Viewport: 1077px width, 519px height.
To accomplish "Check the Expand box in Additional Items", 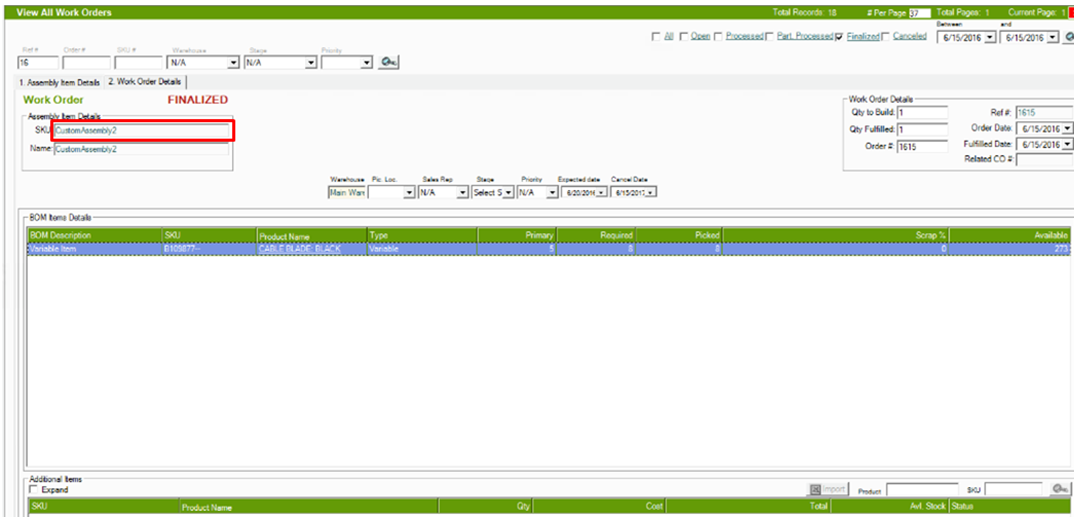I will (x=35, y=491).
